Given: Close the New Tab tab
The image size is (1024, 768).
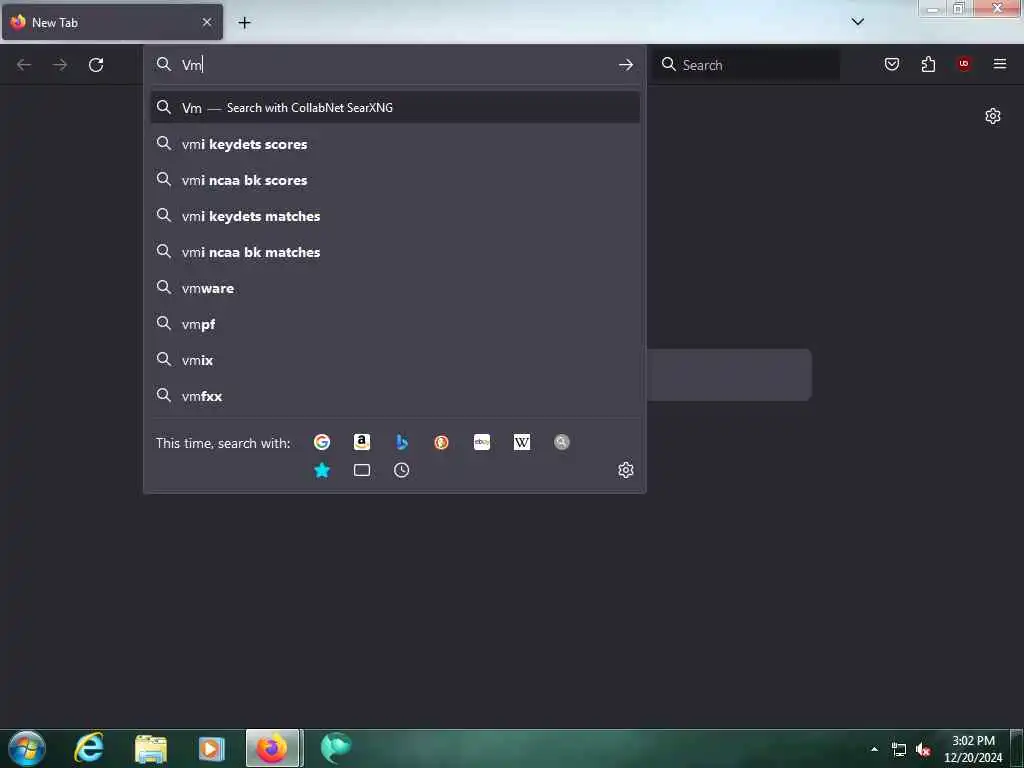Looking at the screenshot, I should coord(206,22).
